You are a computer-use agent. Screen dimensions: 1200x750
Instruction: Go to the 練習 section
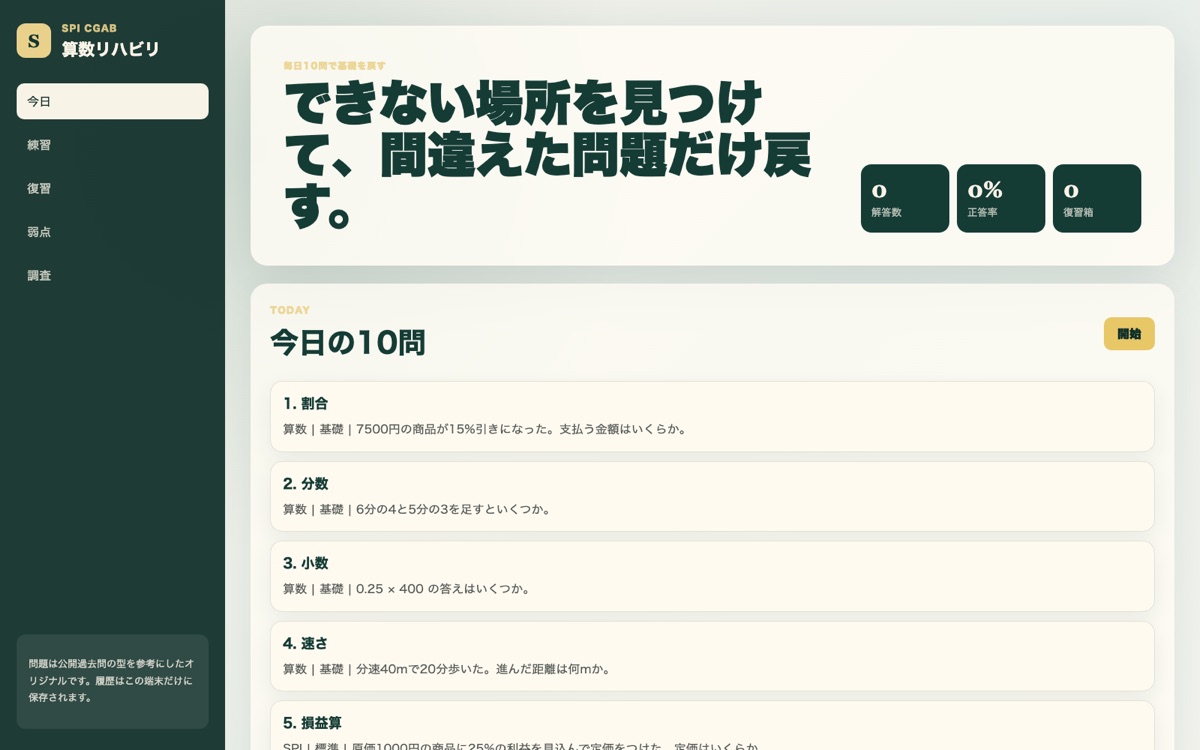[112, 145]
